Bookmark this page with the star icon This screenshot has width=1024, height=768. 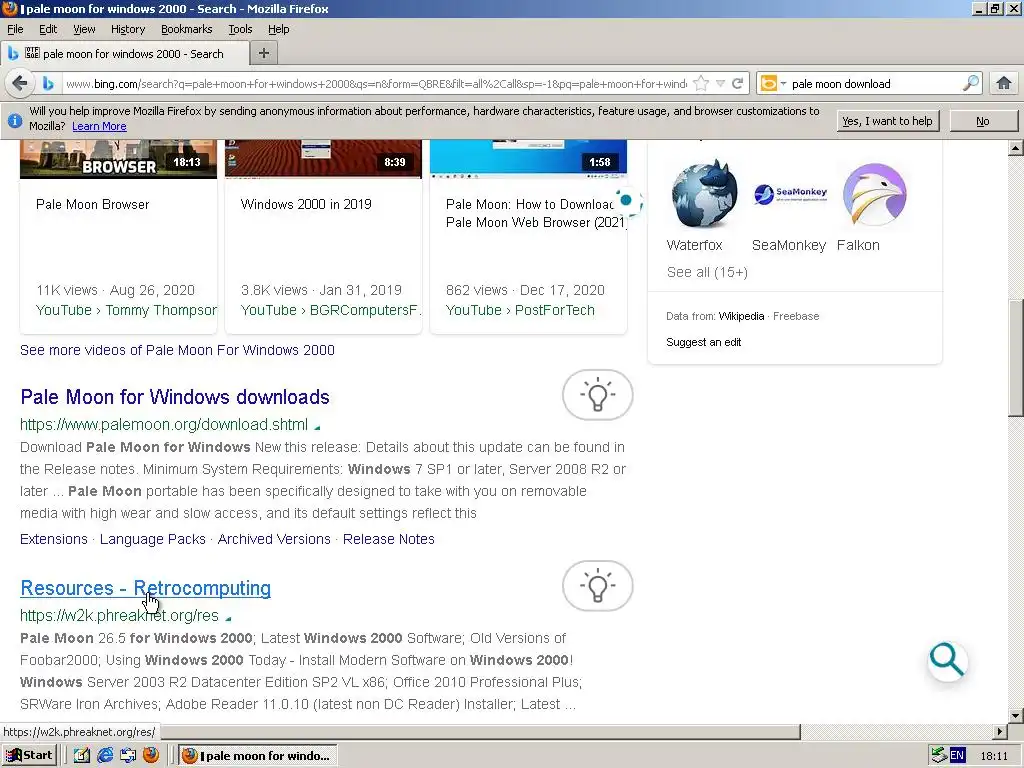(x=701, y=84)
